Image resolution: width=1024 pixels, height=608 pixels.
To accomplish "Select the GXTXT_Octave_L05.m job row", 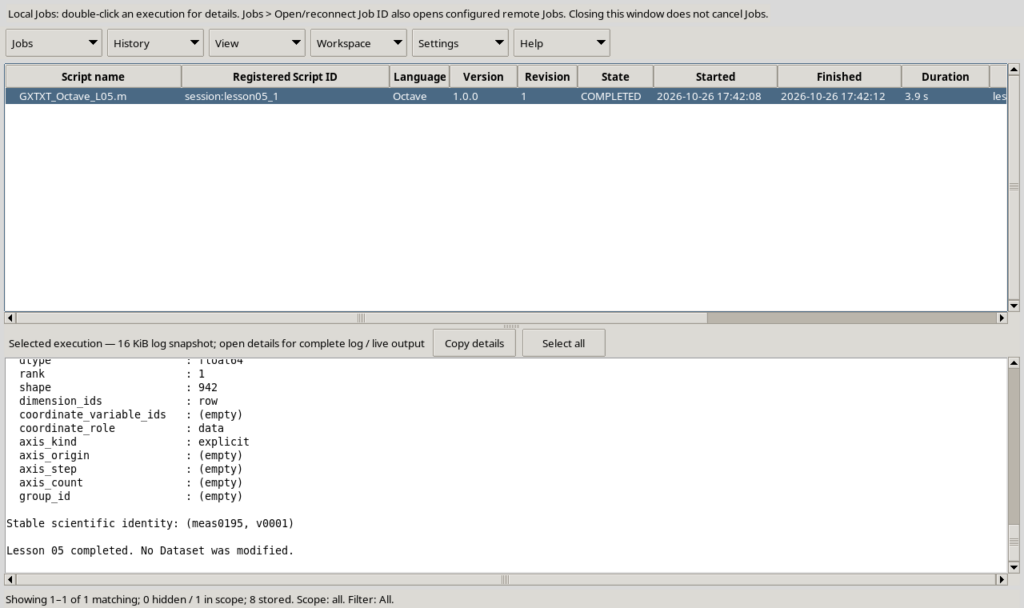I will point(506,96).
